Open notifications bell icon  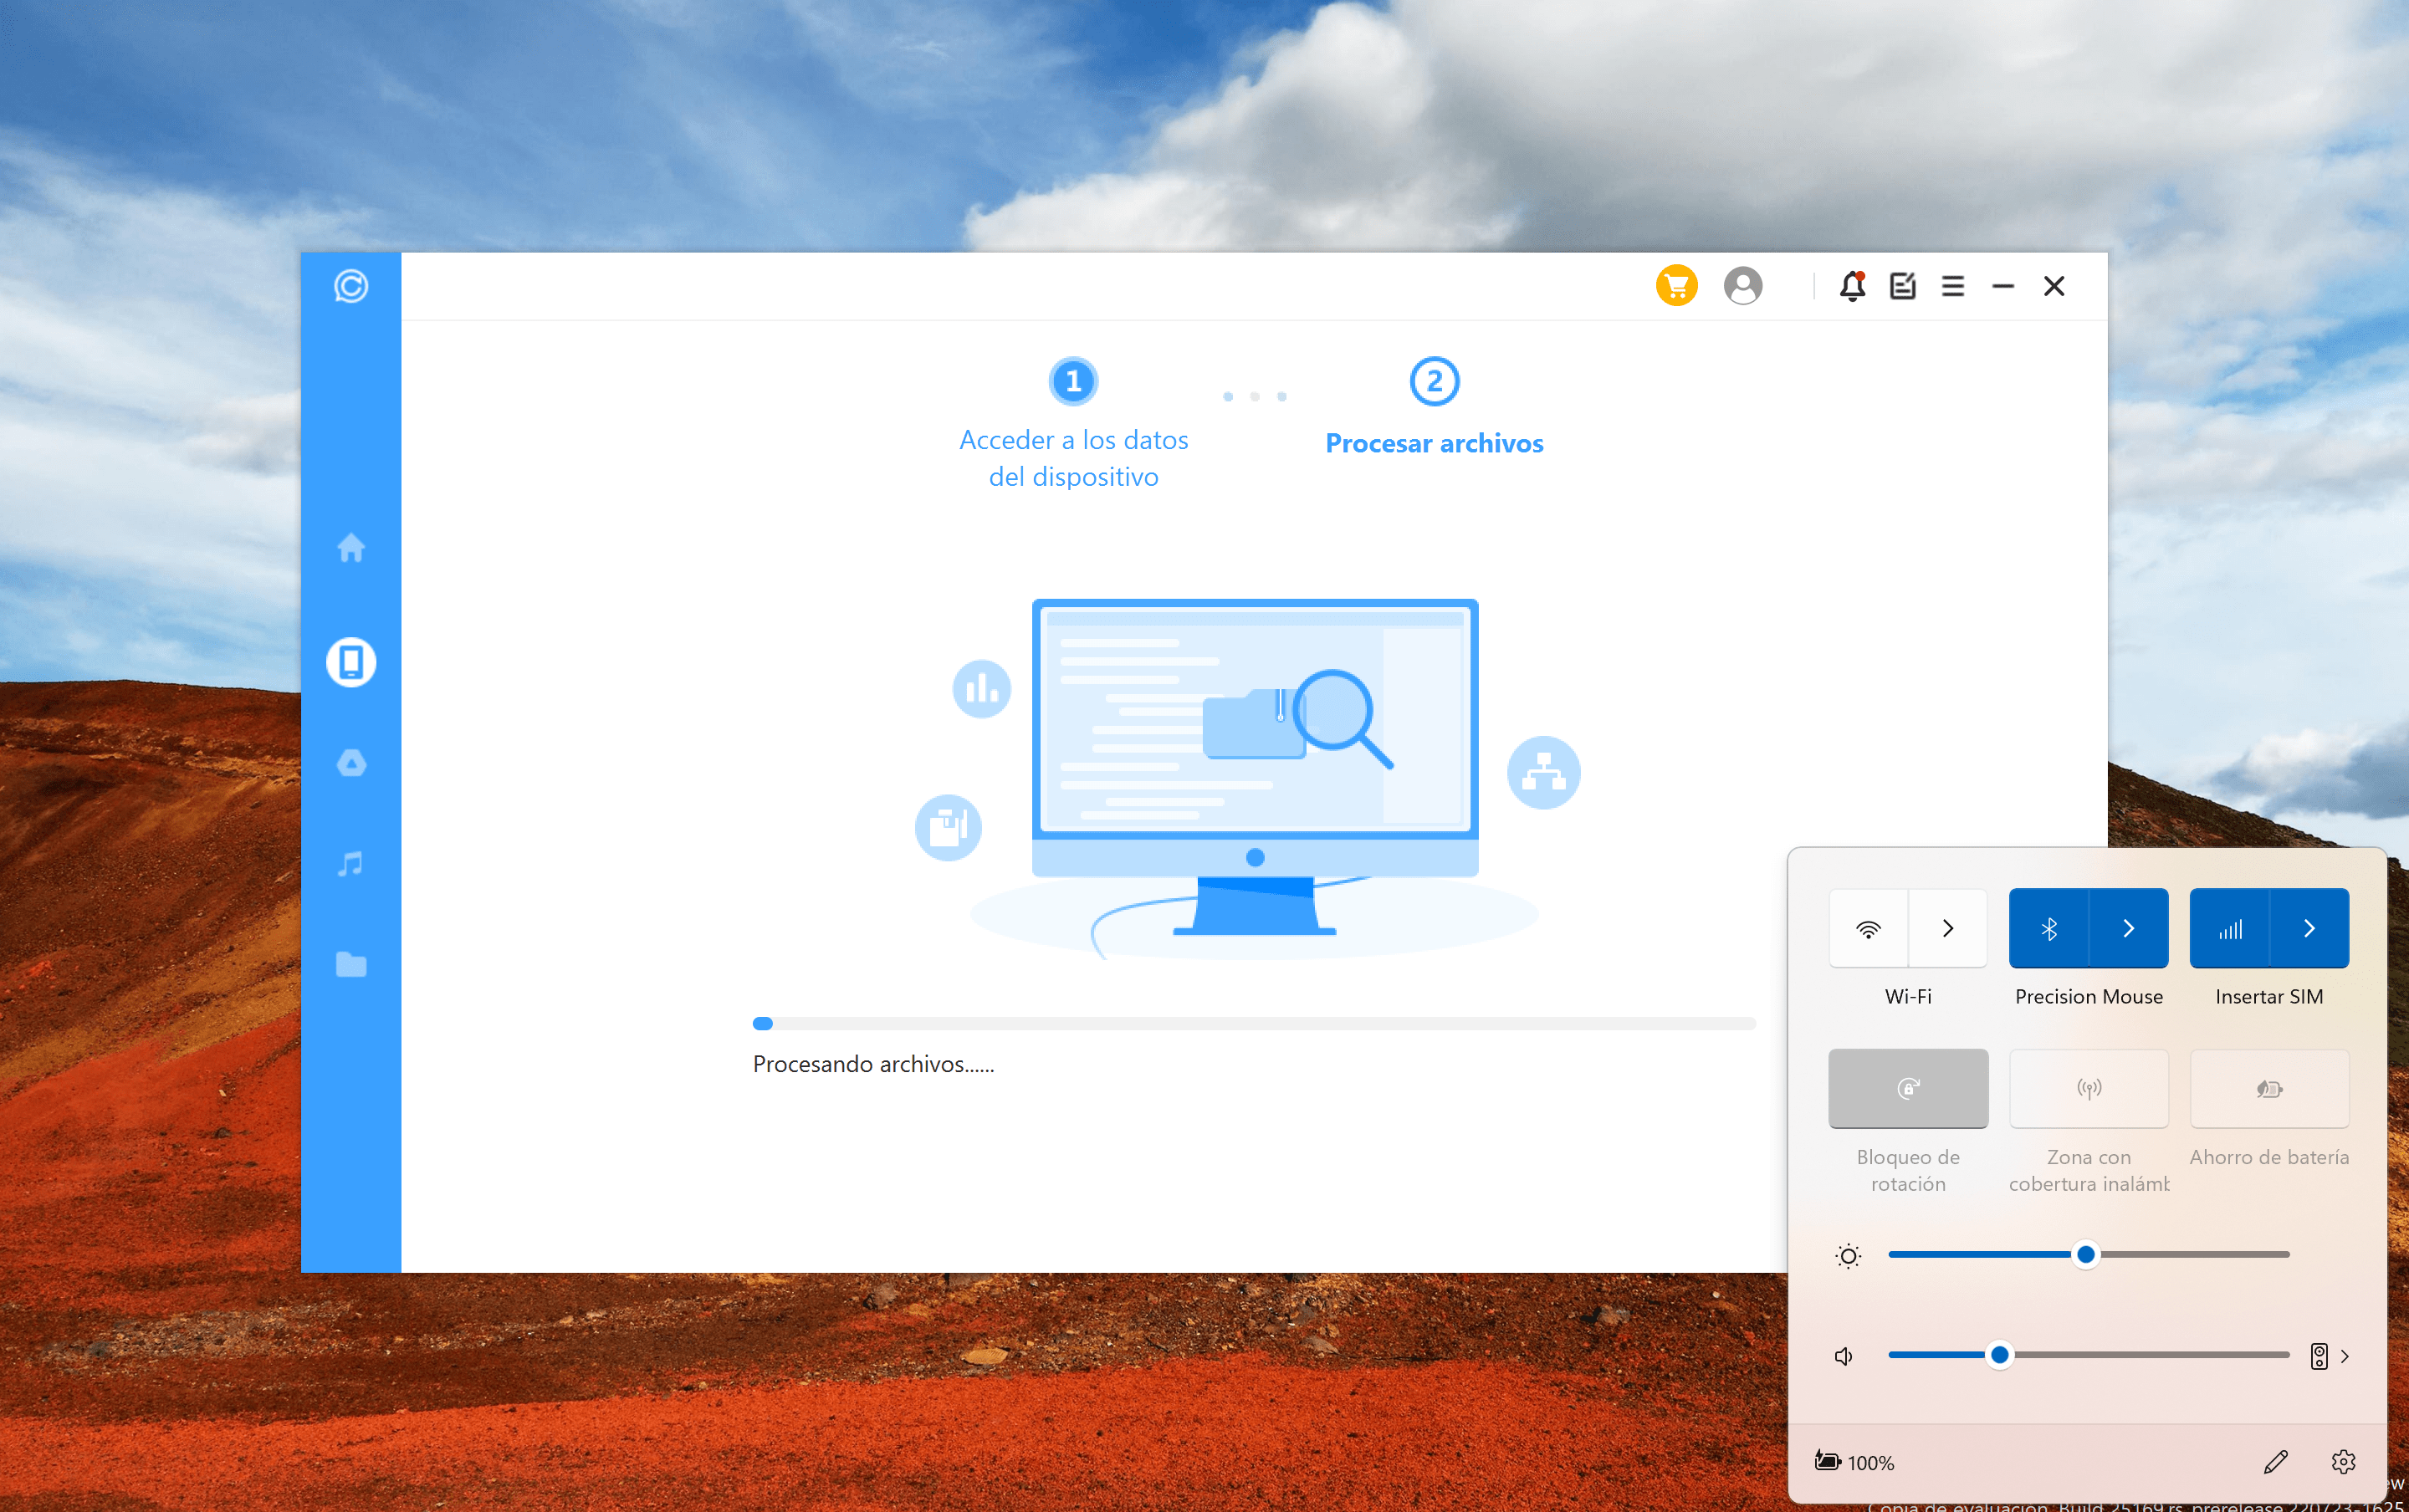click(x=1852, y=286)
